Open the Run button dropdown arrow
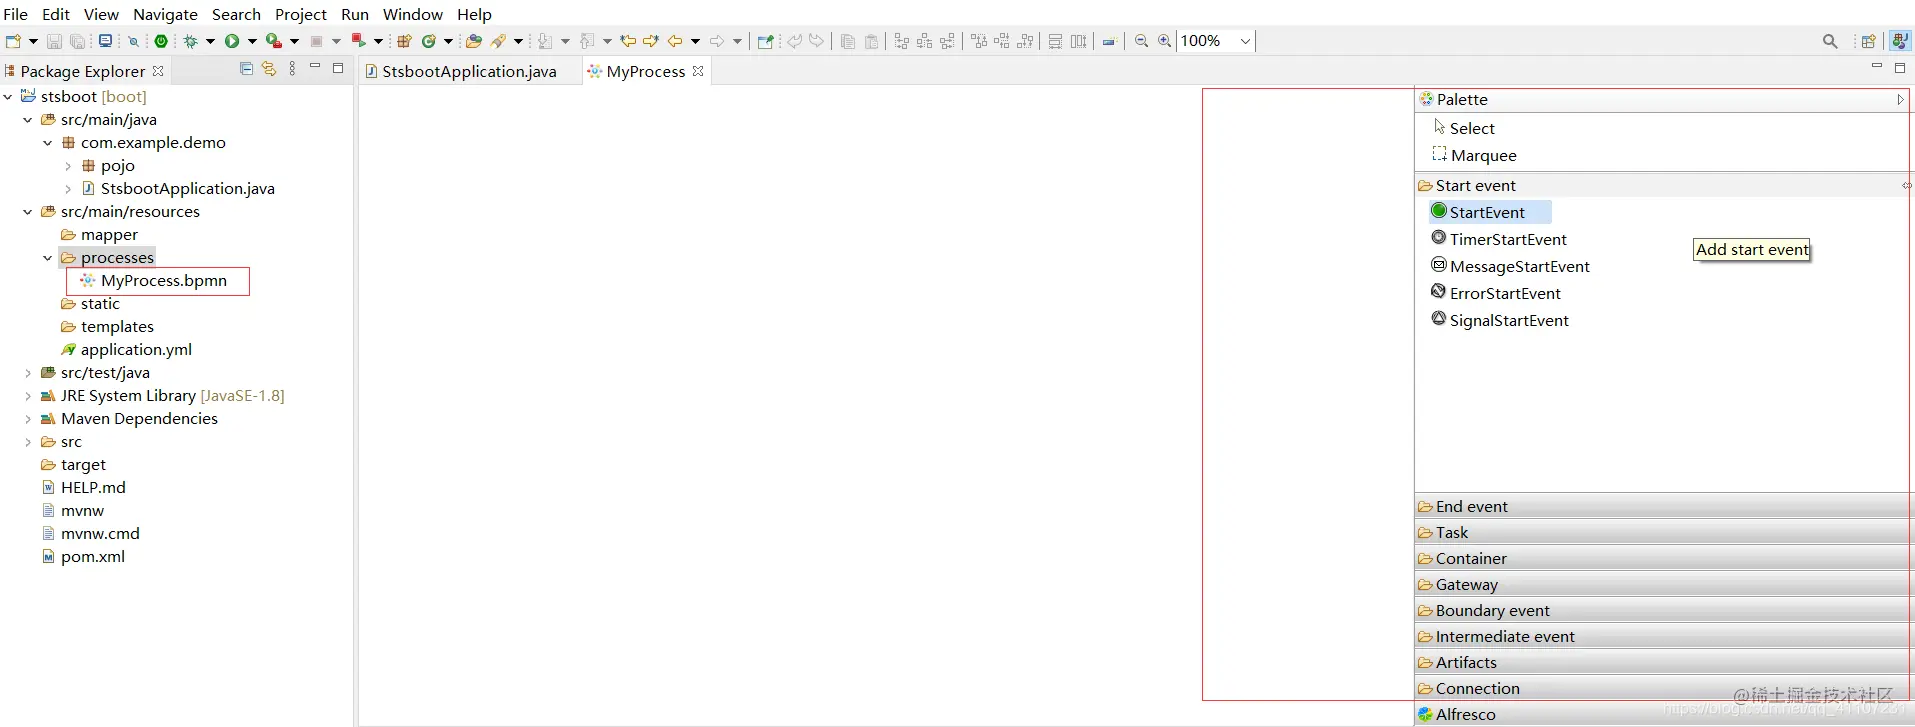This screenshot has width=1915, height=727. (x=252, y=41)
